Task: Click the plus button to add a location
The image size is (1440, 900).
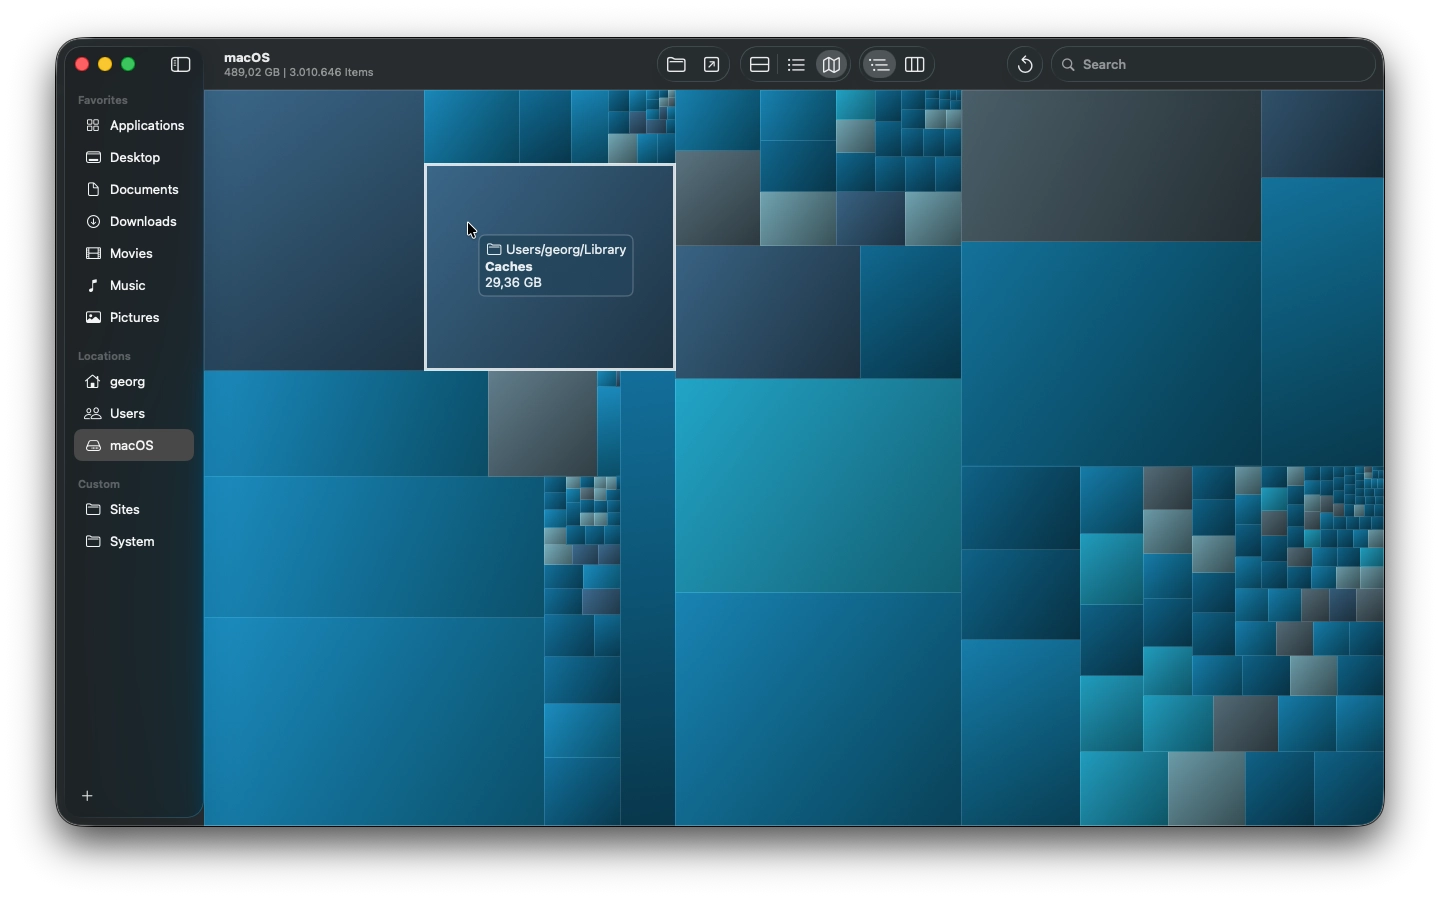Action: (x=88, y=796)
